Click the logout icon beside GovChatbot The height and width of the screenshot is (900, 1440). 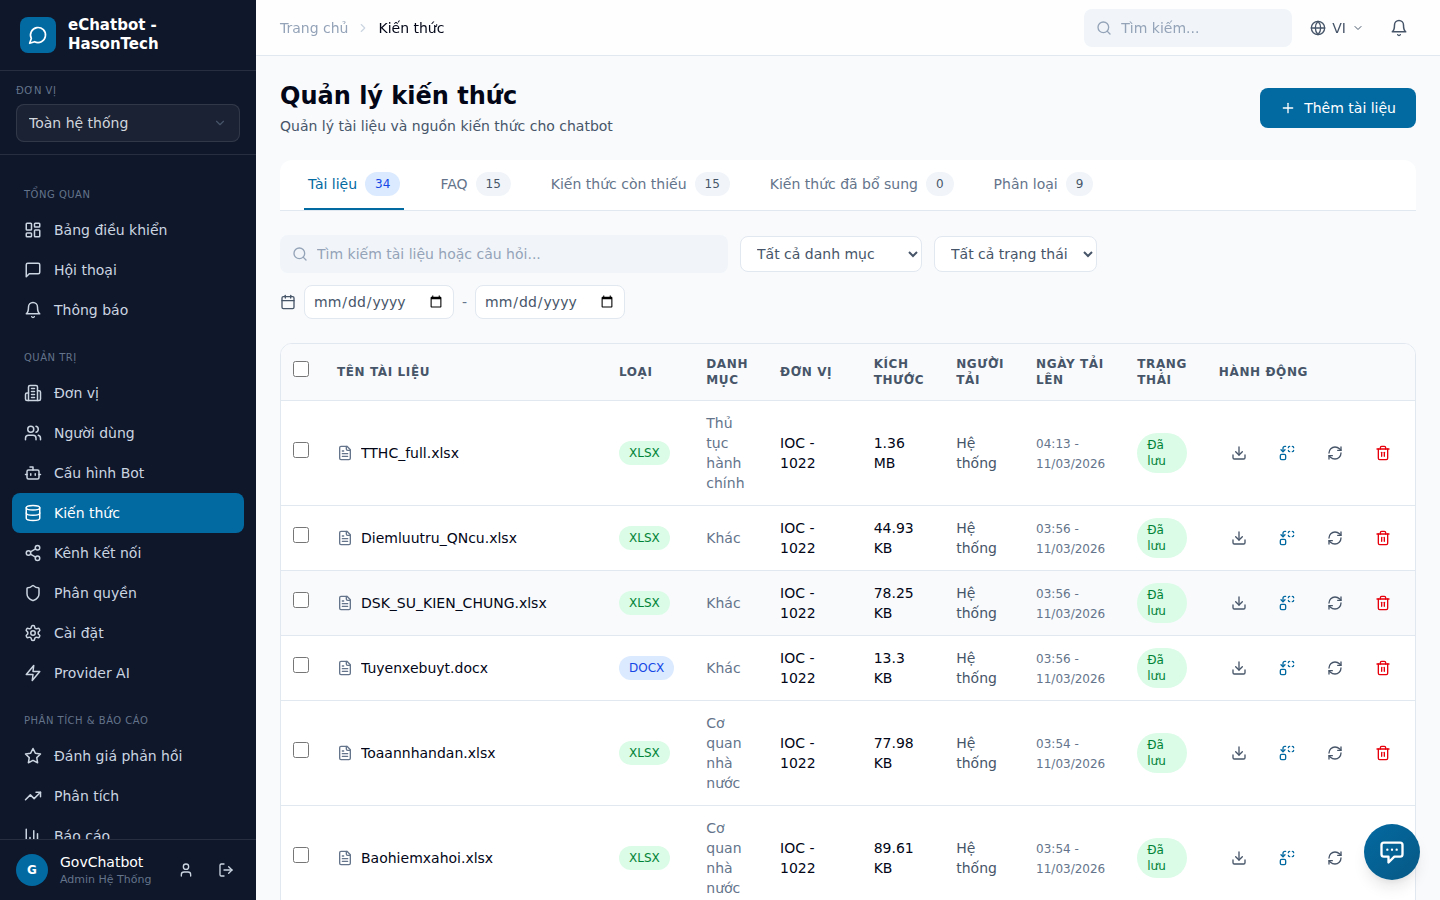pyautogui.click(x=226, y=870)
